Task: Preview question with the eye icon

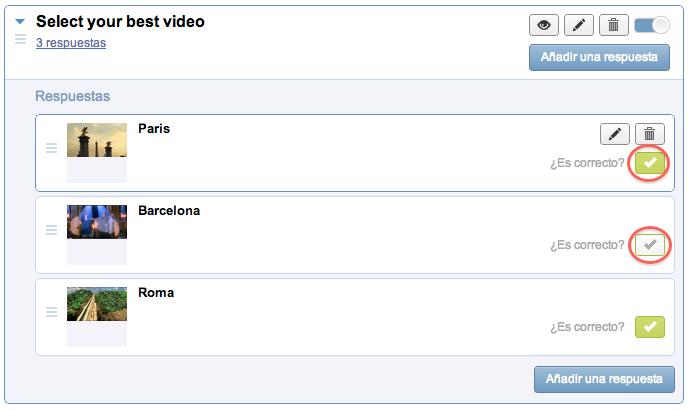Action: [544, 25]
